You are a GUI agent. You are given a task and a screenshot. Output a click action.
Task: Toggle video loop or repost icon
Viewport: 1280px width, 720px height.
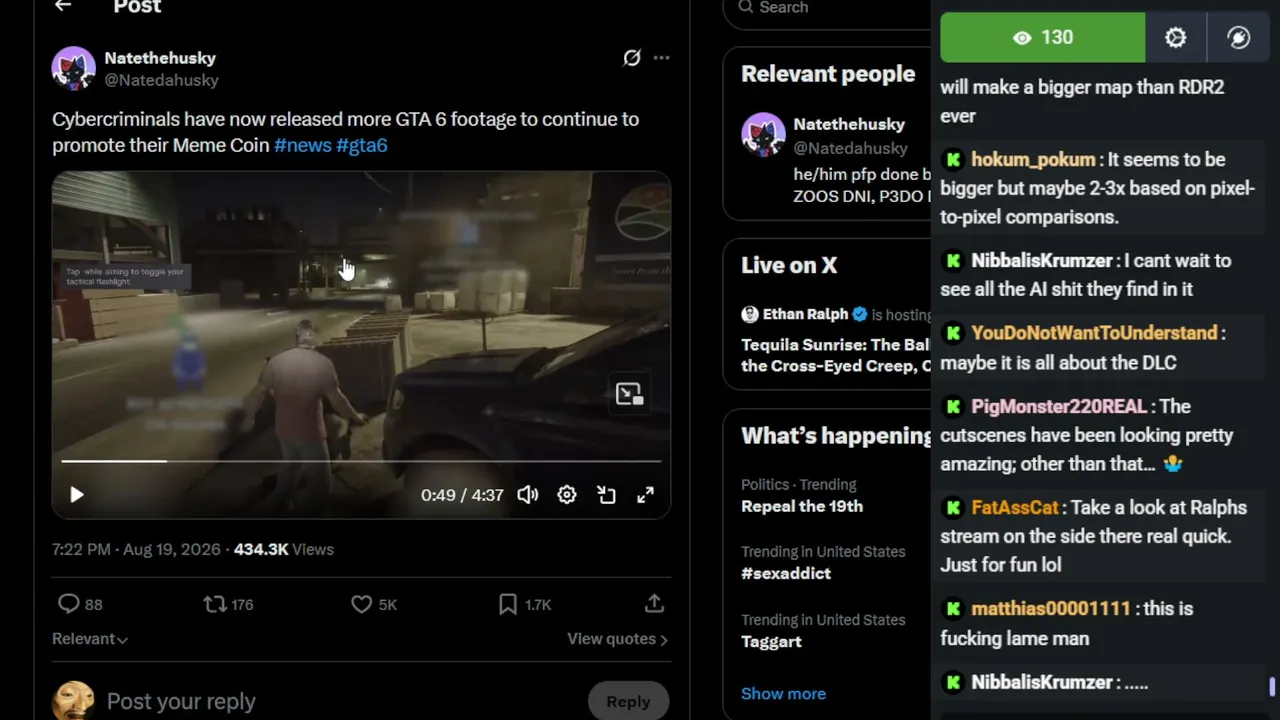(x=606, y=494)
